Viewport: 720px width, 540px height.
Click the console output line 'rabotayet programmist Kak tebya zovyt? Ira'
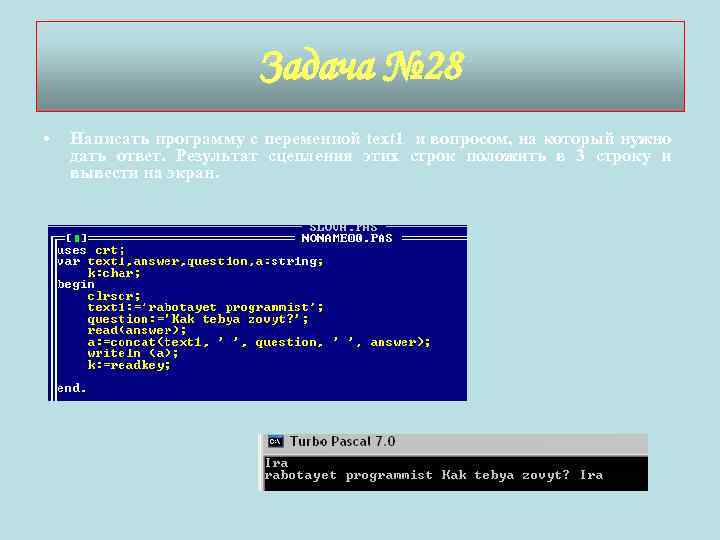(434, 475)
